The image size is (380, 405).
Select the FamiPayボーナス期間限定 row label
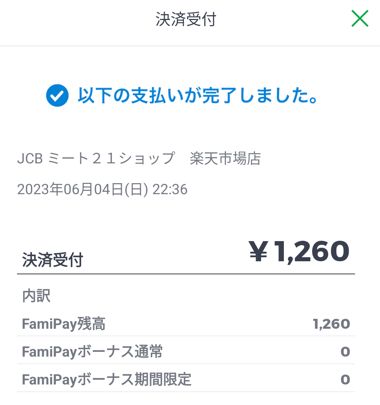(107, 379)
